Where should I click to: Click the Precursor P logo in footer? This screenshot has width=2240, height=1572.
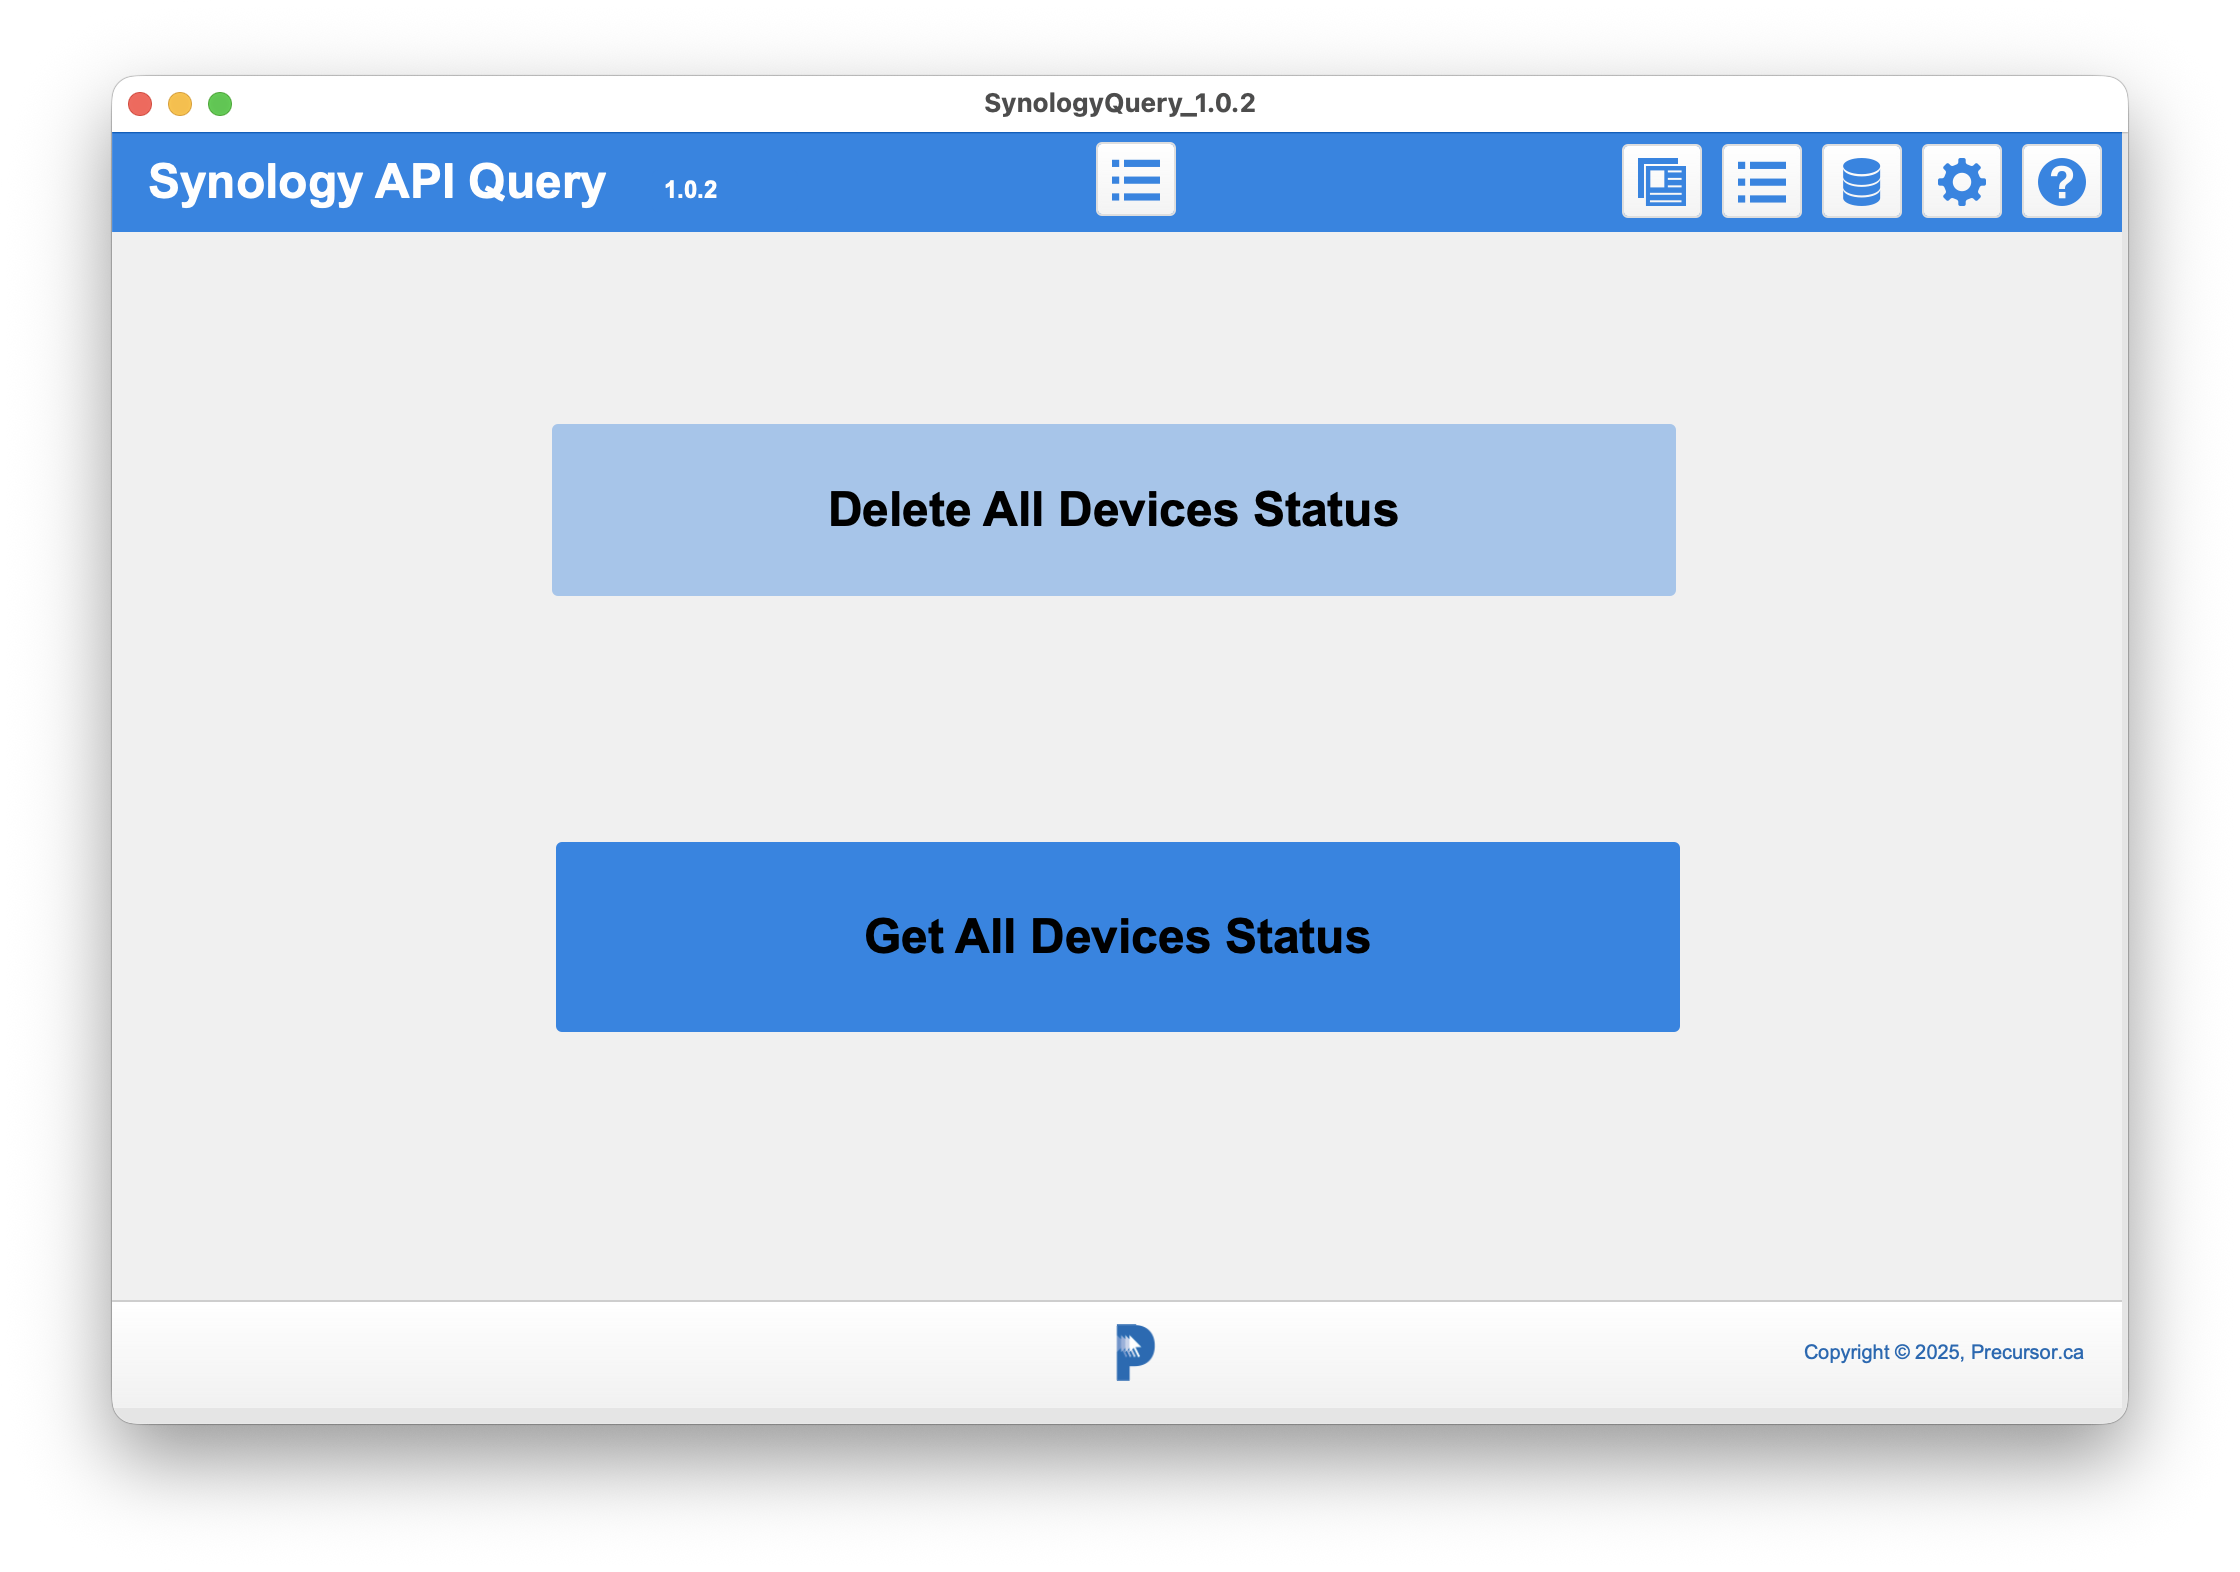click(x=1135, y=1352)
